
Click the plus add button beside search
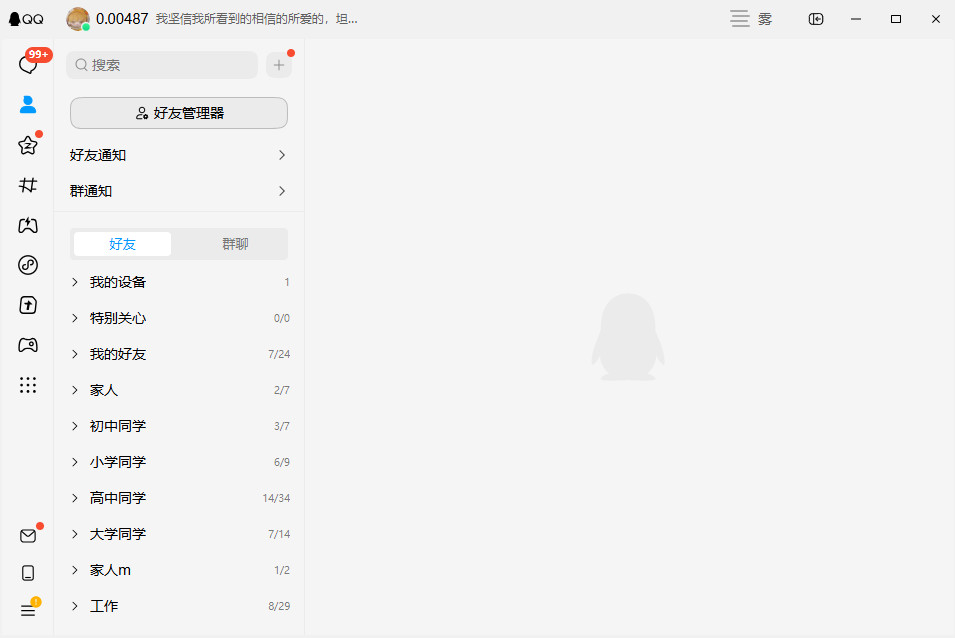tap(279, 65)
